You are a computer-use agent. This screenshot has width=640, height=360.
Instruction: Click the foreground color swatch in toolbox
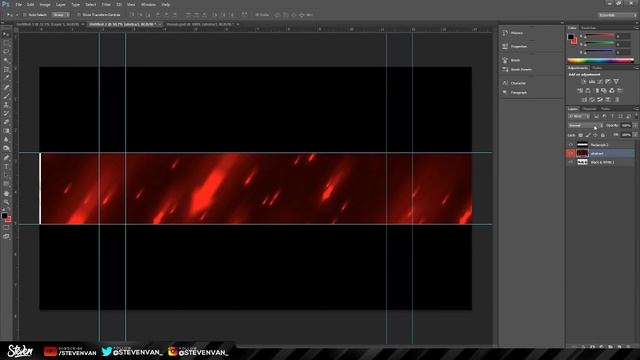[x=4, y=216]
